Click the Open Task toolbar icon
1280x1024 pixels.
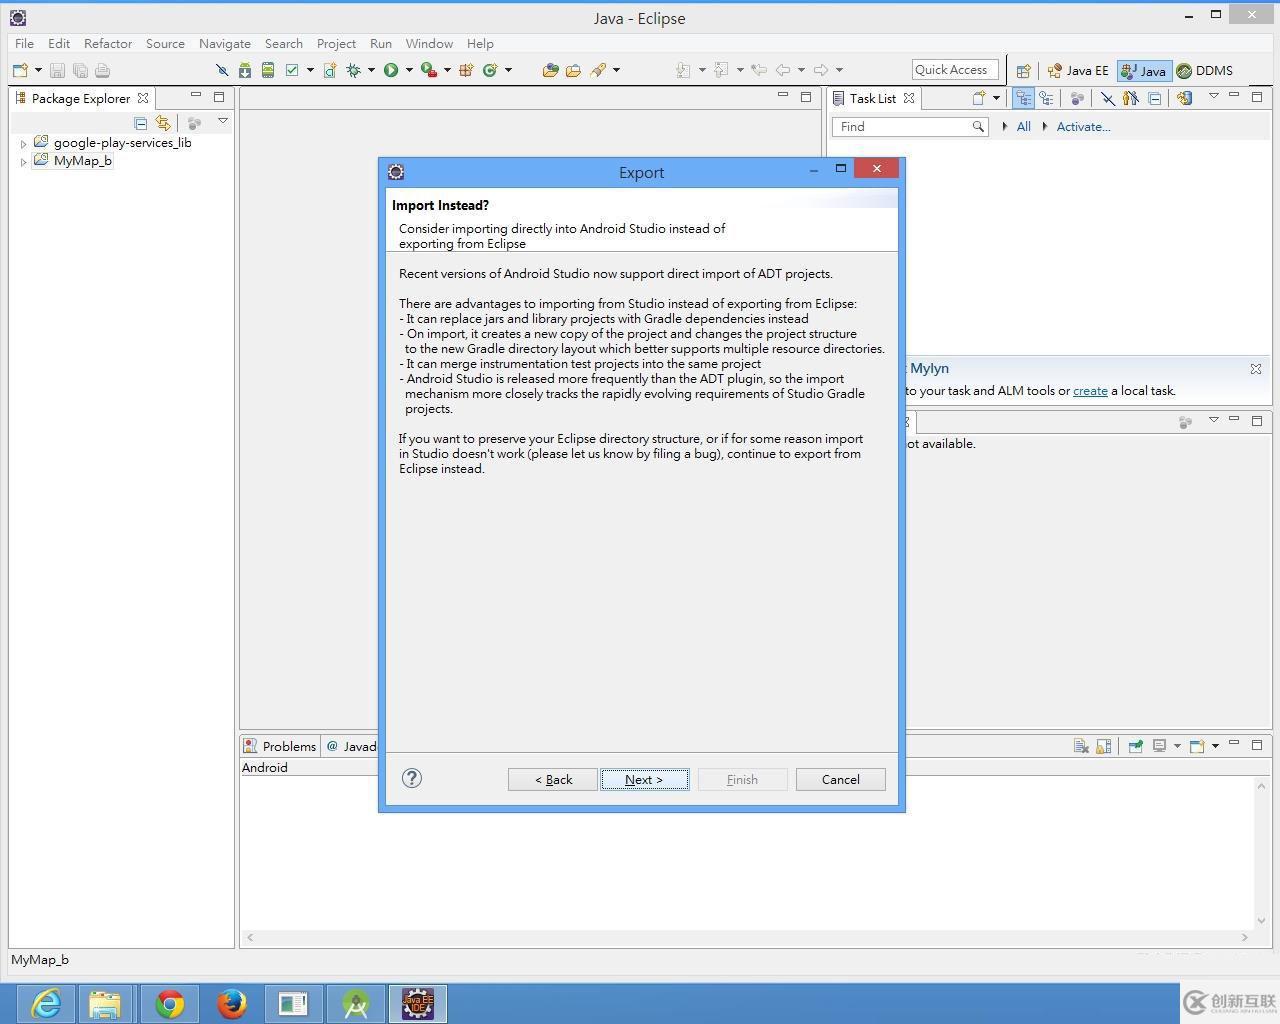[573, 70]
